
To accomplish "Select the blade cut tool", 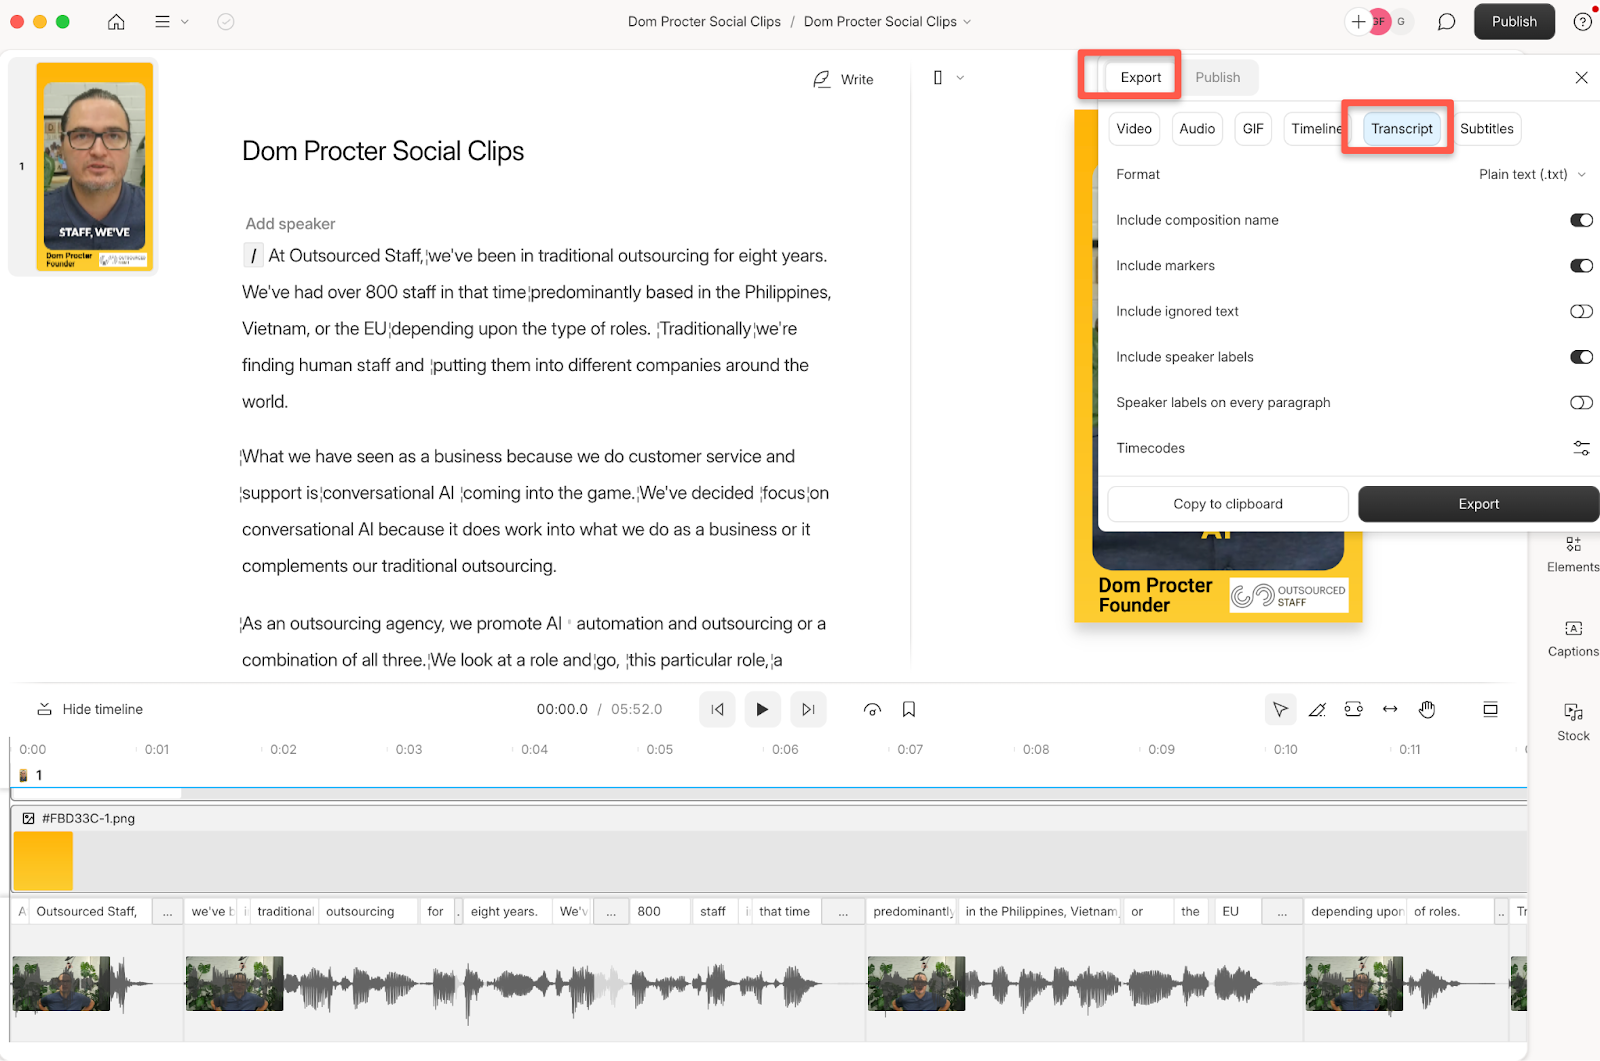I will [x=1317, y=709].
